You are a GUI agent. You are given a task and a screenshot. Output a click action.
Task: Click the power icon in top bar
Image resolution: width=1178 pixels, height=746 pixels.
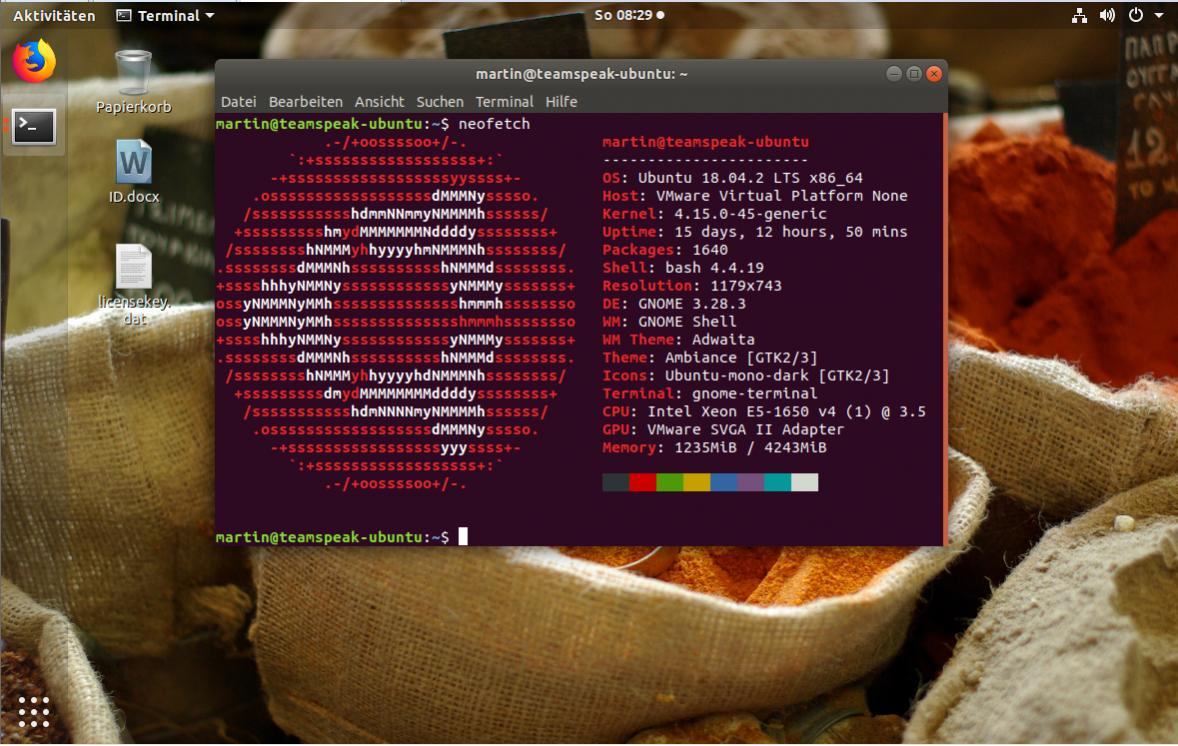[1136, 15]
